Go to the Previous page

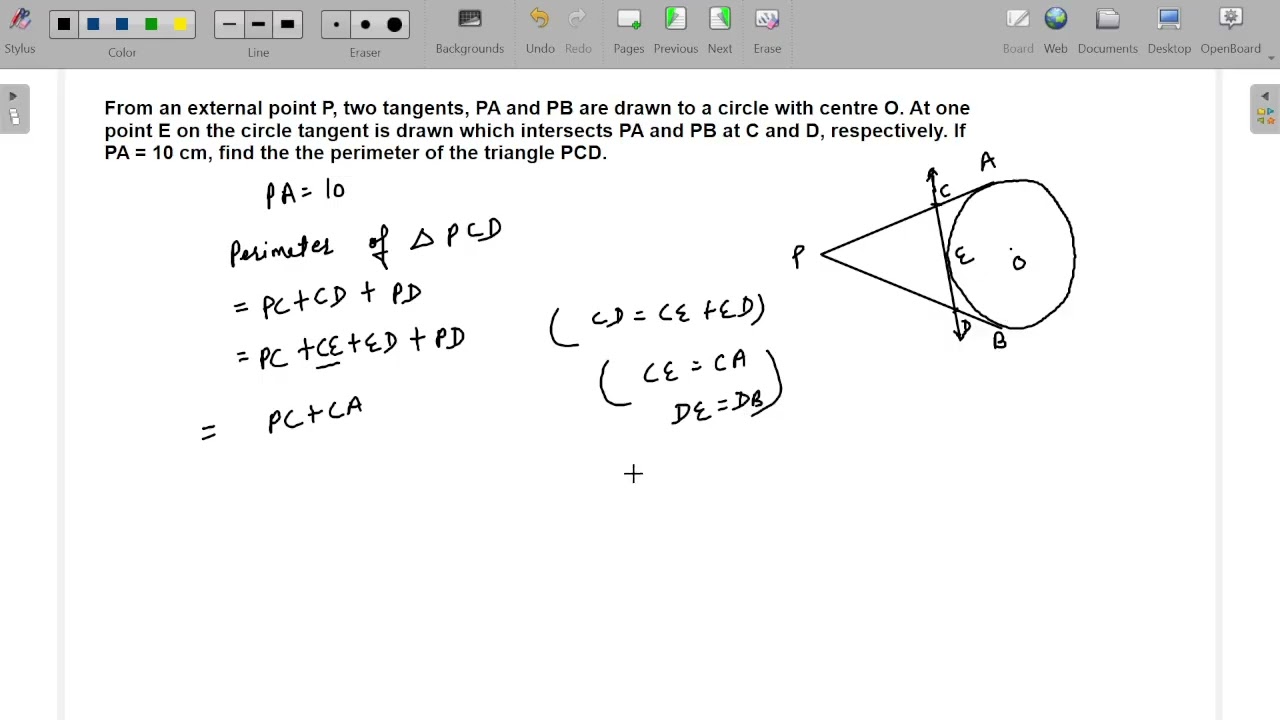point(676,31)
